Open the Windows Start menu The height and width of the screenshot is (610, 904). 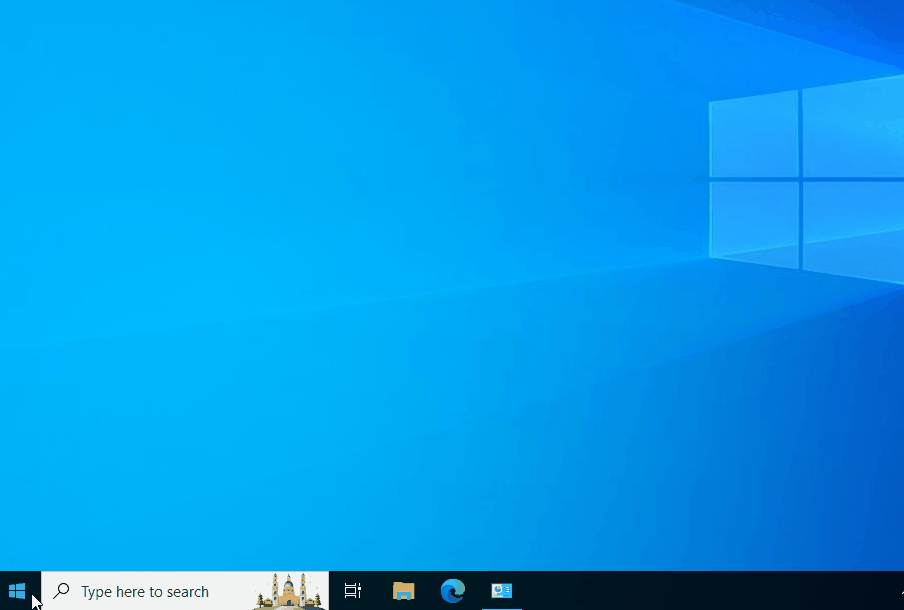click(17, 591)
